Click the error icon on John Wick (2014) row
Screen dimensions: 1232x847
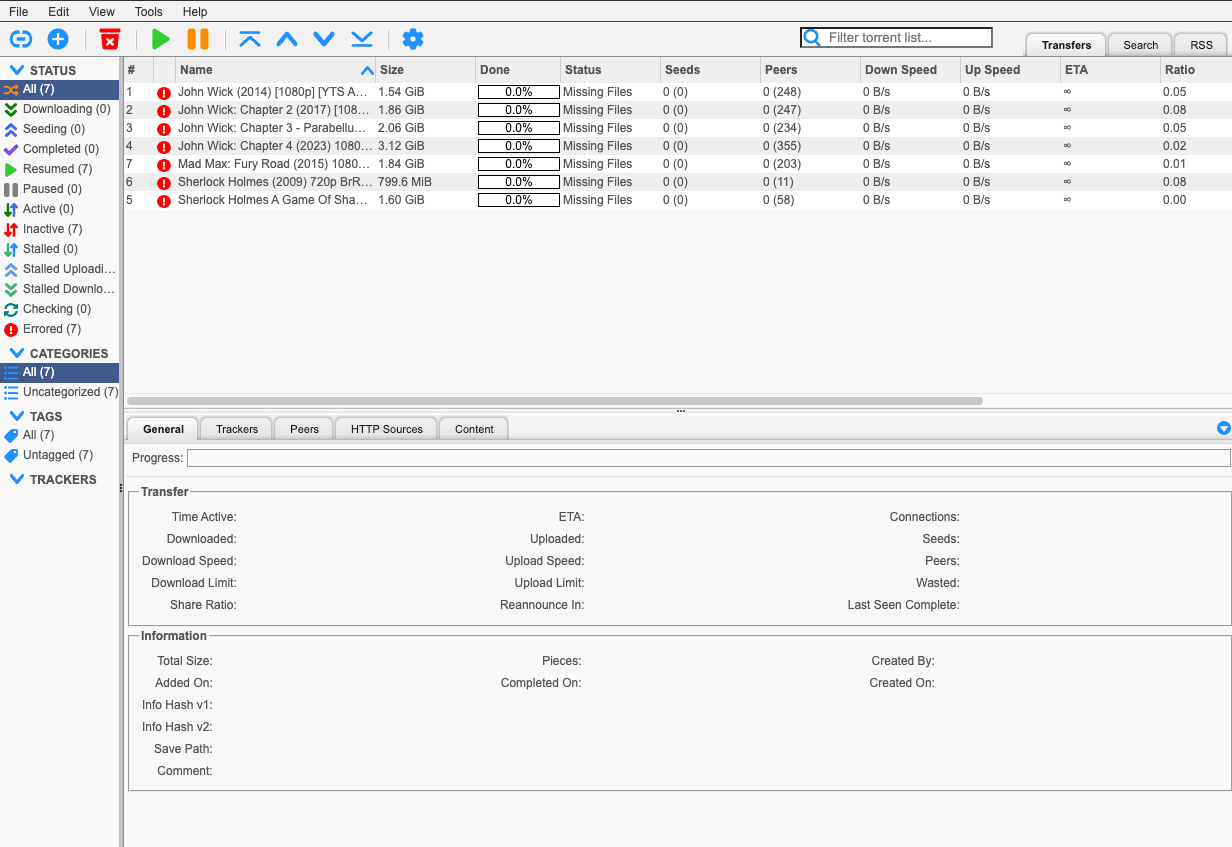164,93
